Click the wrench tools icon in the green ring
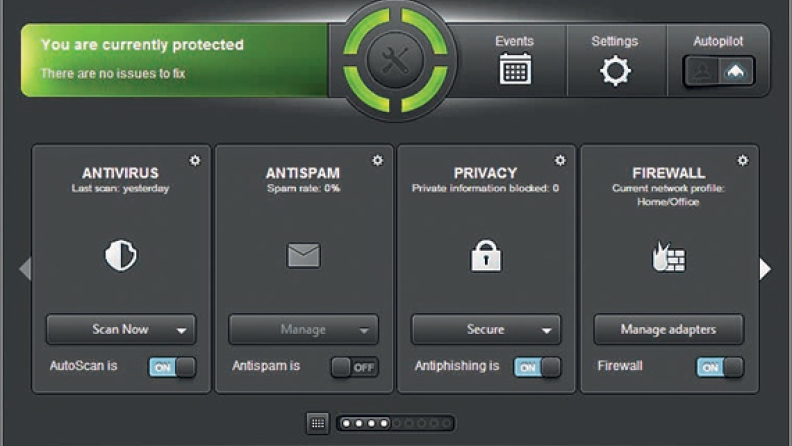Viewport: 792px width, 446px height. [x=395, y=61]
